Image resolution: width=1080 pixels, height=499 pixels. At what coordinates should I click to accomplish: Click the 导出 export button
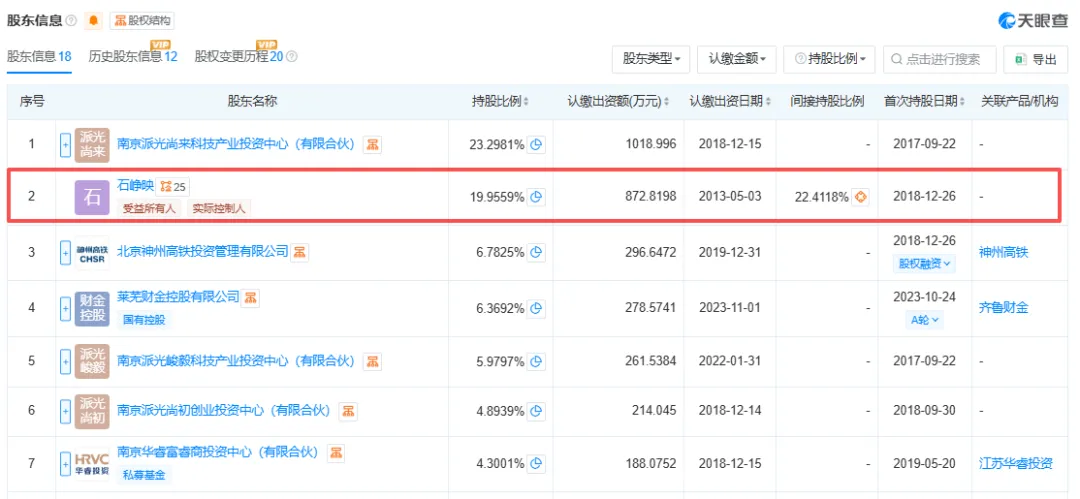point(1036,59)
